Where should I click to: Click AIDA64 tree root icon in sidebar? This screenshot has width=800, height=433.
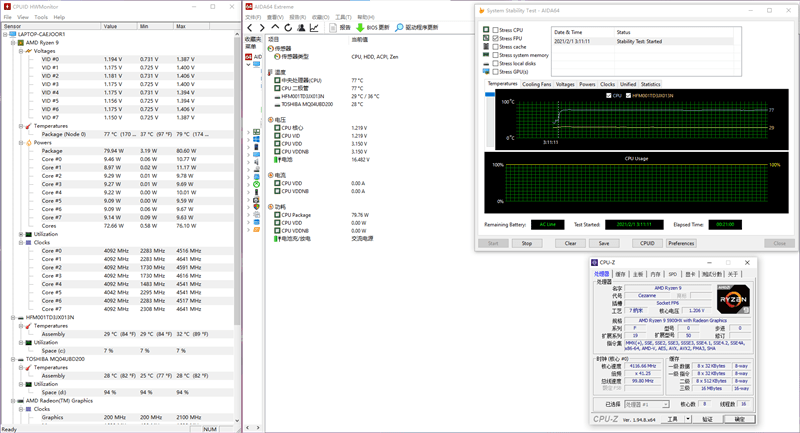coord(248,57)
